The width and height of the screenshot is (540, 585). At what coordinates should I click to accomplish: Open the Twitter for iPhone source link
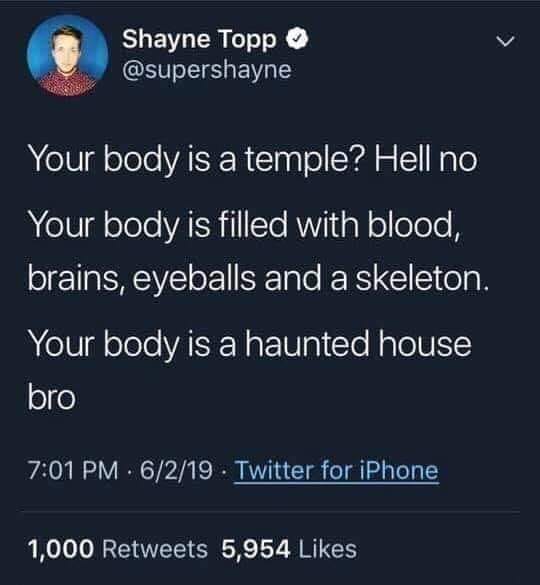[x=336, y=470]
